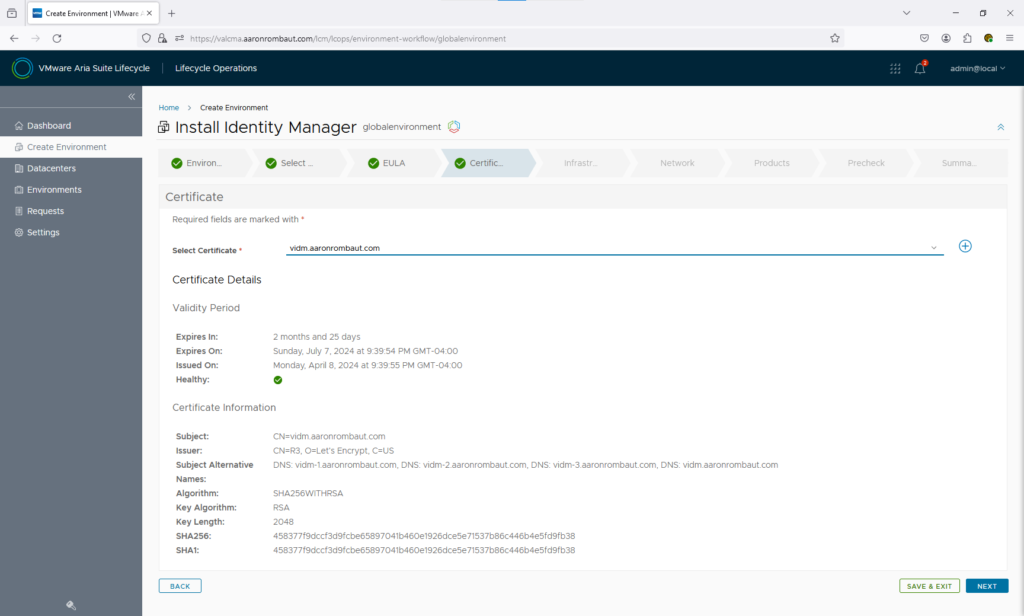Click the Home breadcrumb link
Viewport: 1024px width, 616px height.
tap(169, 107)
